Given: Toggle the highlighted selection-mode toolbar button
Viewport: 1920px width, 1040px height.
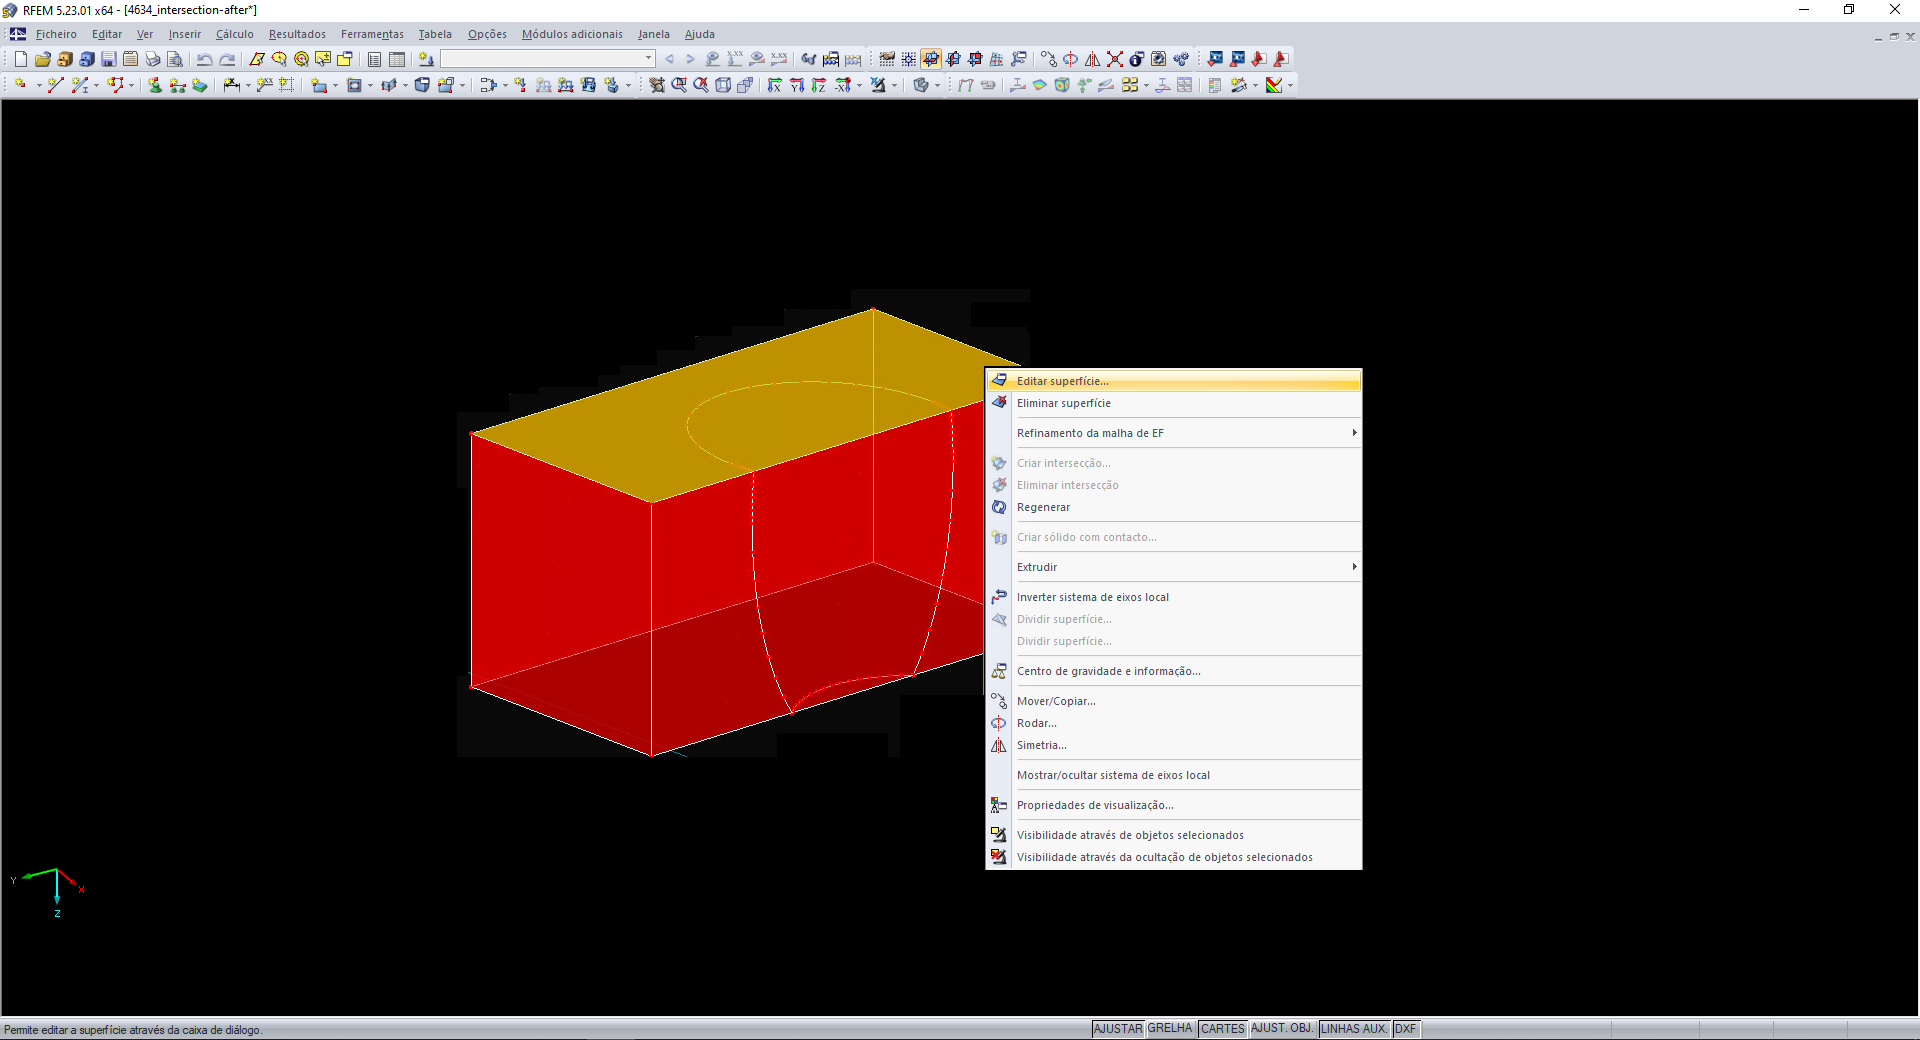Looking at the screenshot, I should click(931, 59).
